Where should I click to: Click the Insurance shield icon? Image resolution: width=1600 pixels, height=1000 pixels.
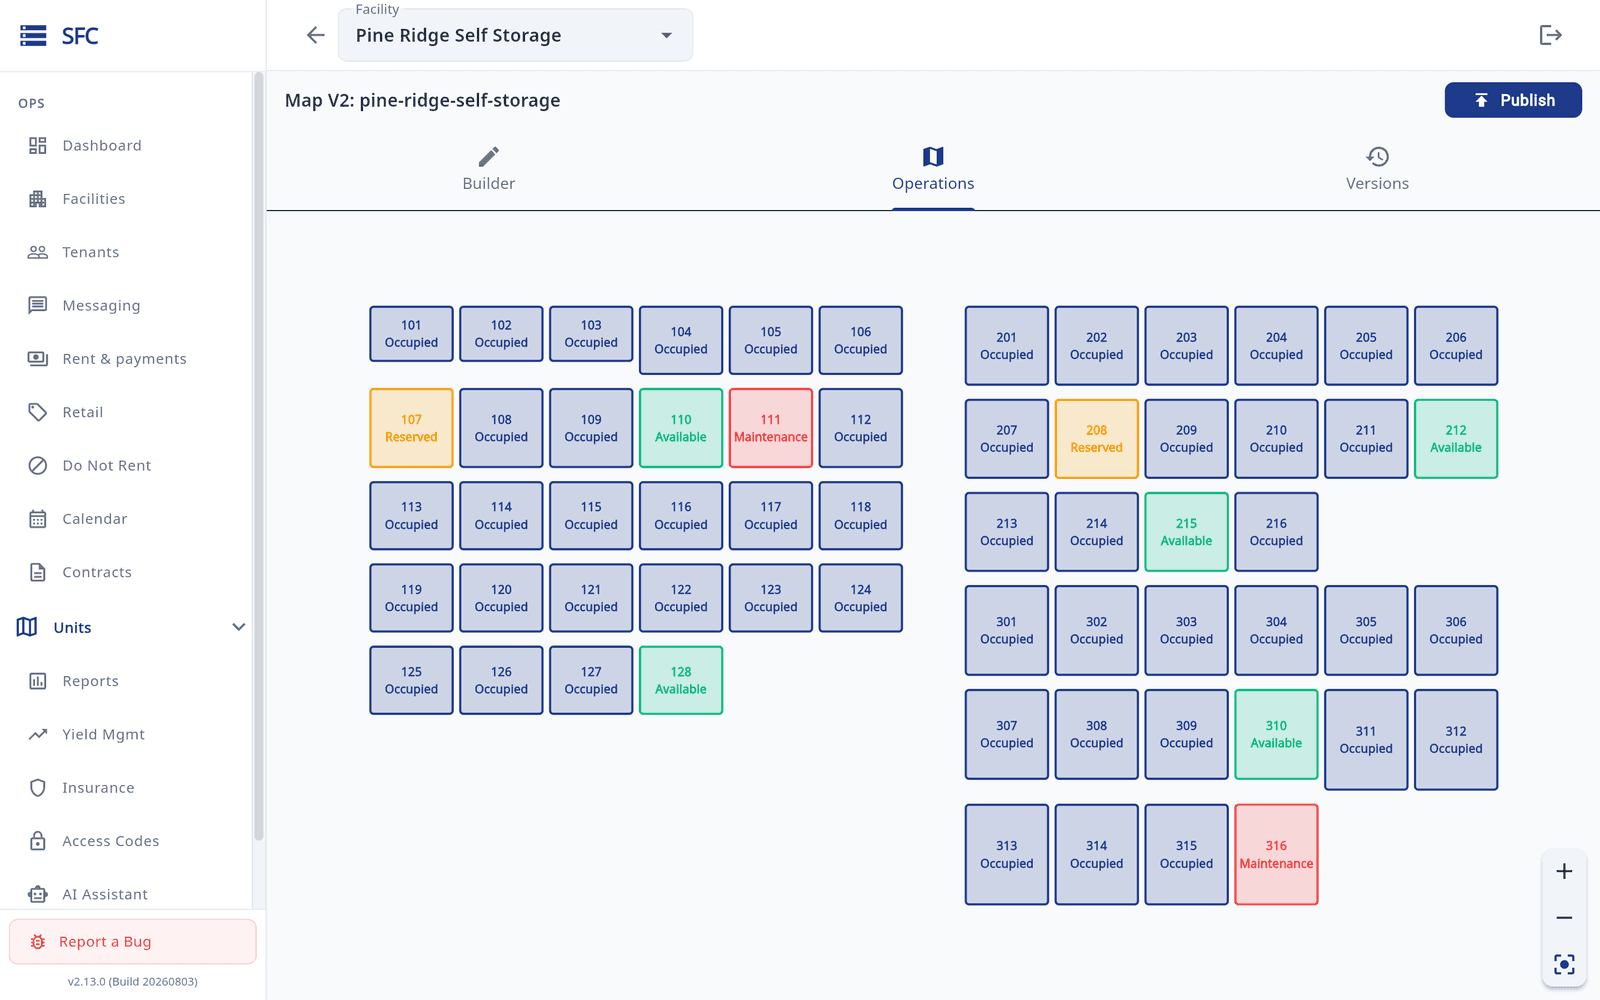click(38, 788)
